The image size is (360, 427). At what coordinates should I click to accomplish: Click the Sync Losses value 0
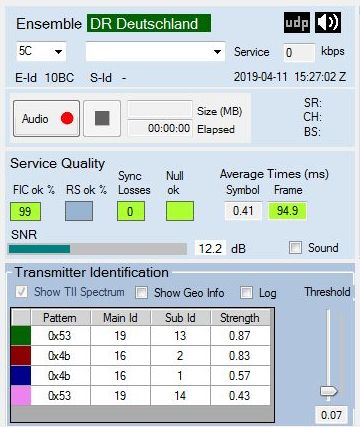click(x=131, y=211)
